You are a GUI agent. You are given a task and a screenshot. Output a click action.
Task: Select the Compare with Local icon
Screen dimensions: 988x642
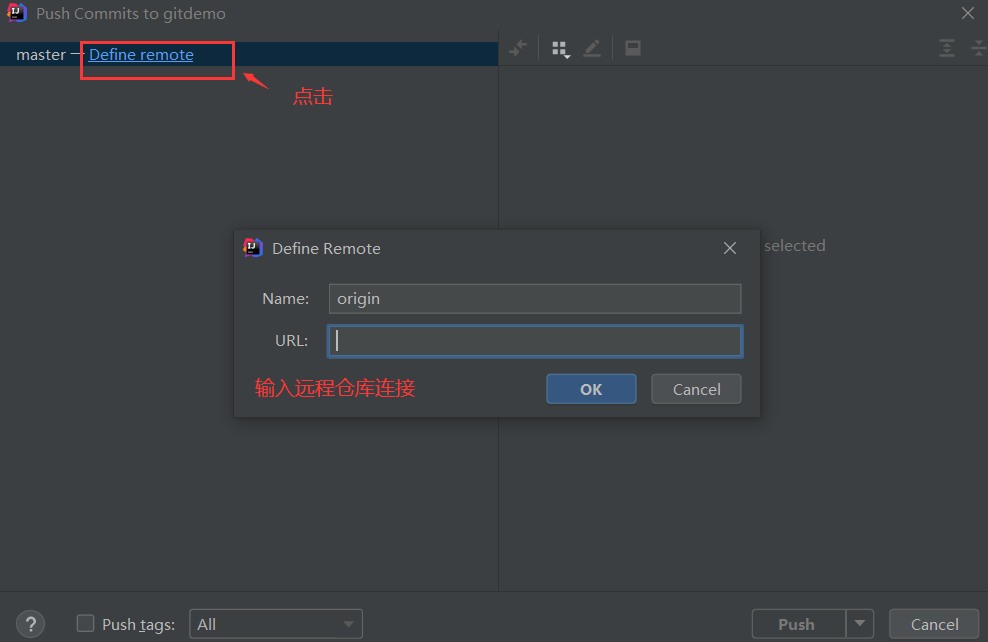pos(517,47)
